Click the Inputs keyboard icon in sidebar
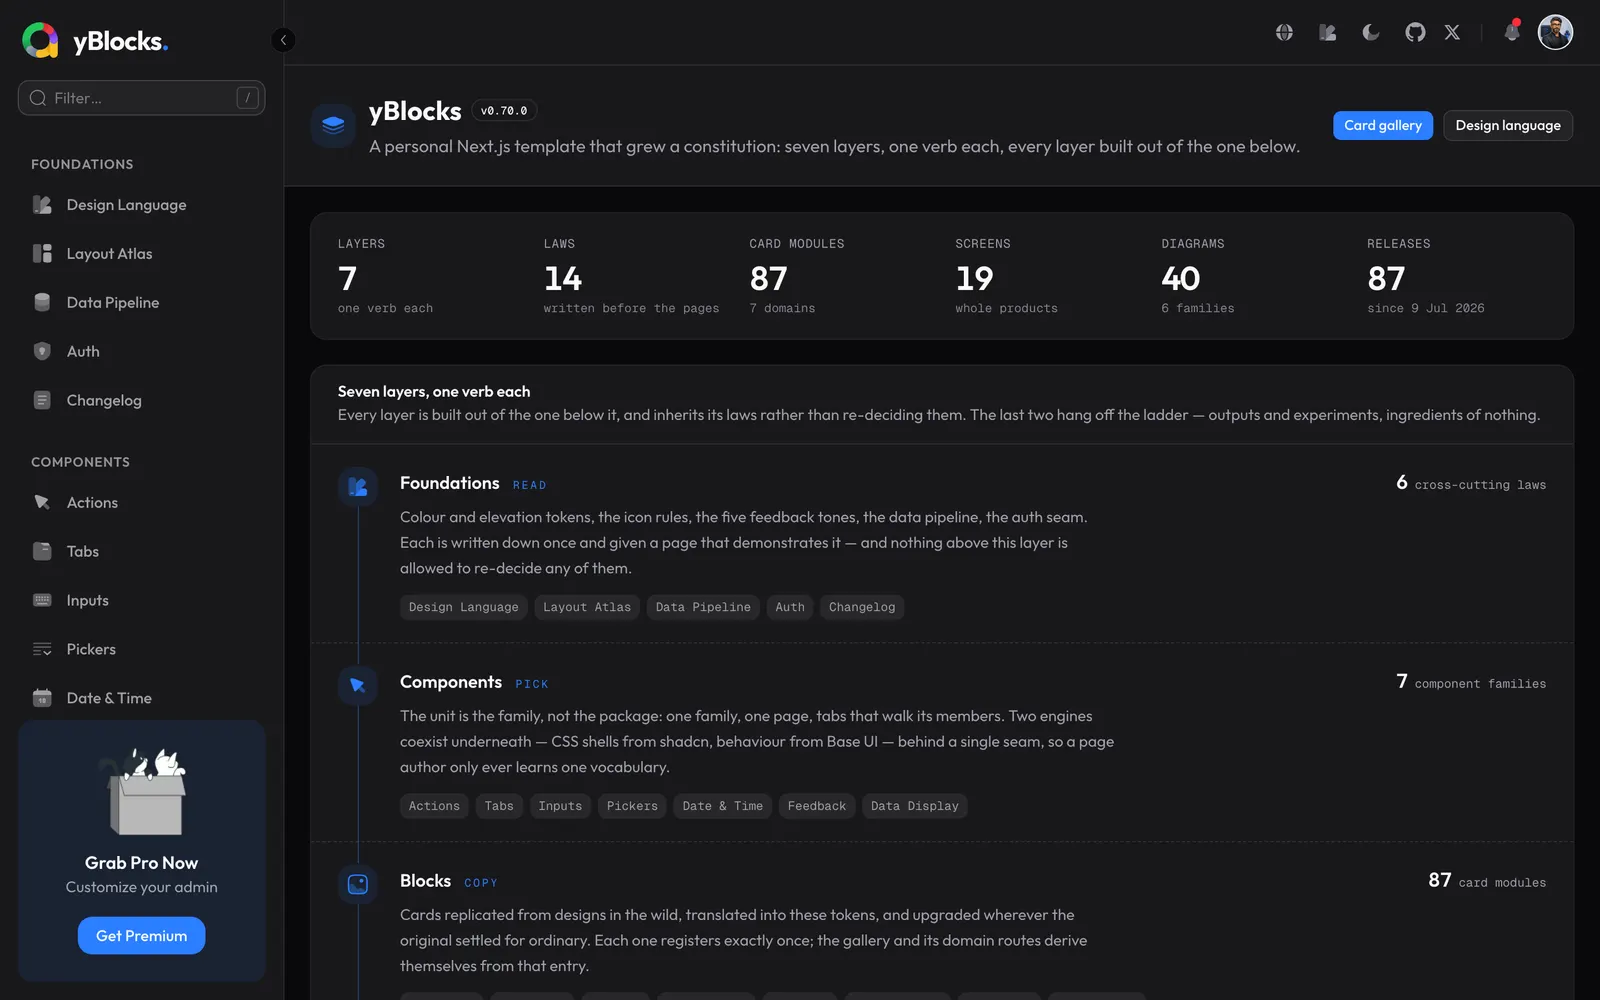The image size is (1600, 1000). coord(42,601)
